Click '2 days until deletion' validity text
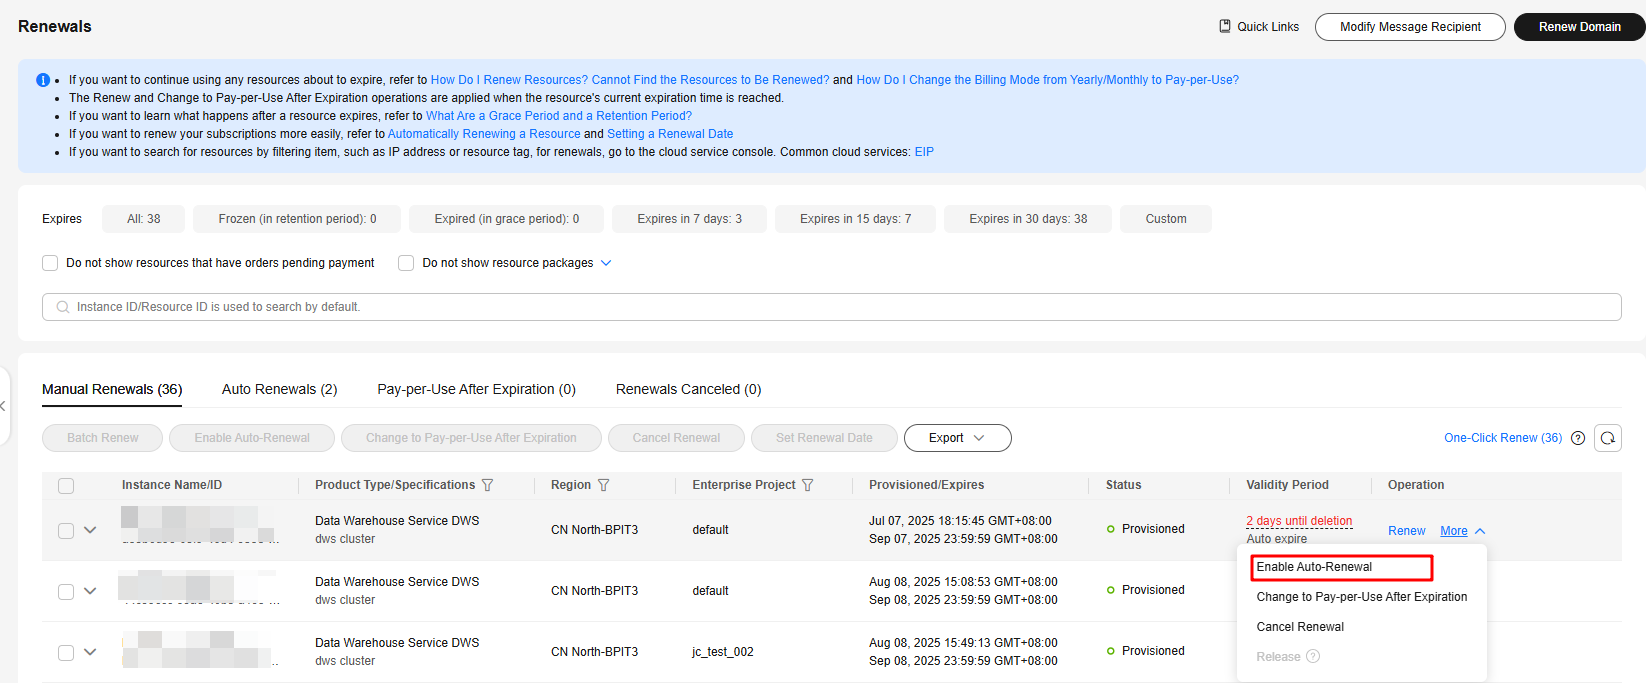 tap(1299, 521)
